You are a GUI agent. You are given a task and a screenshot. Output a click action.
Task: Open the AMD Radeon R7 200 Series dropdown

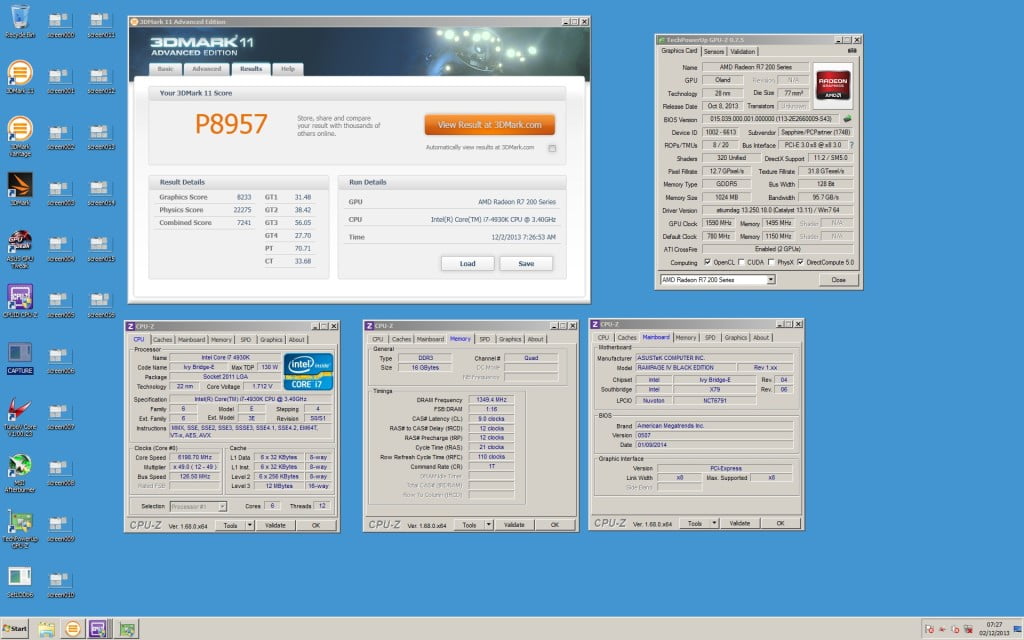coord(716,280)
